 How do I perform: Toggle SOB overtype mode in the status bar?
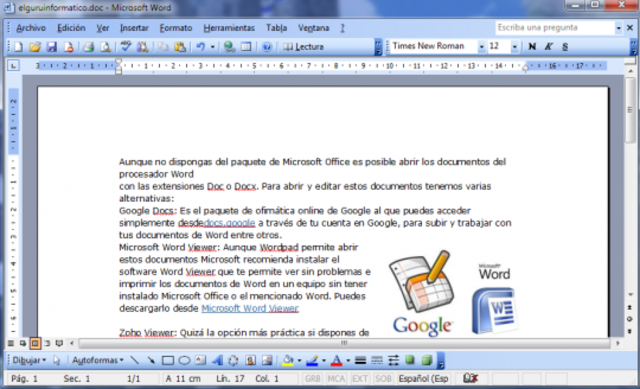pyautogui.click(x=383, y=379)
